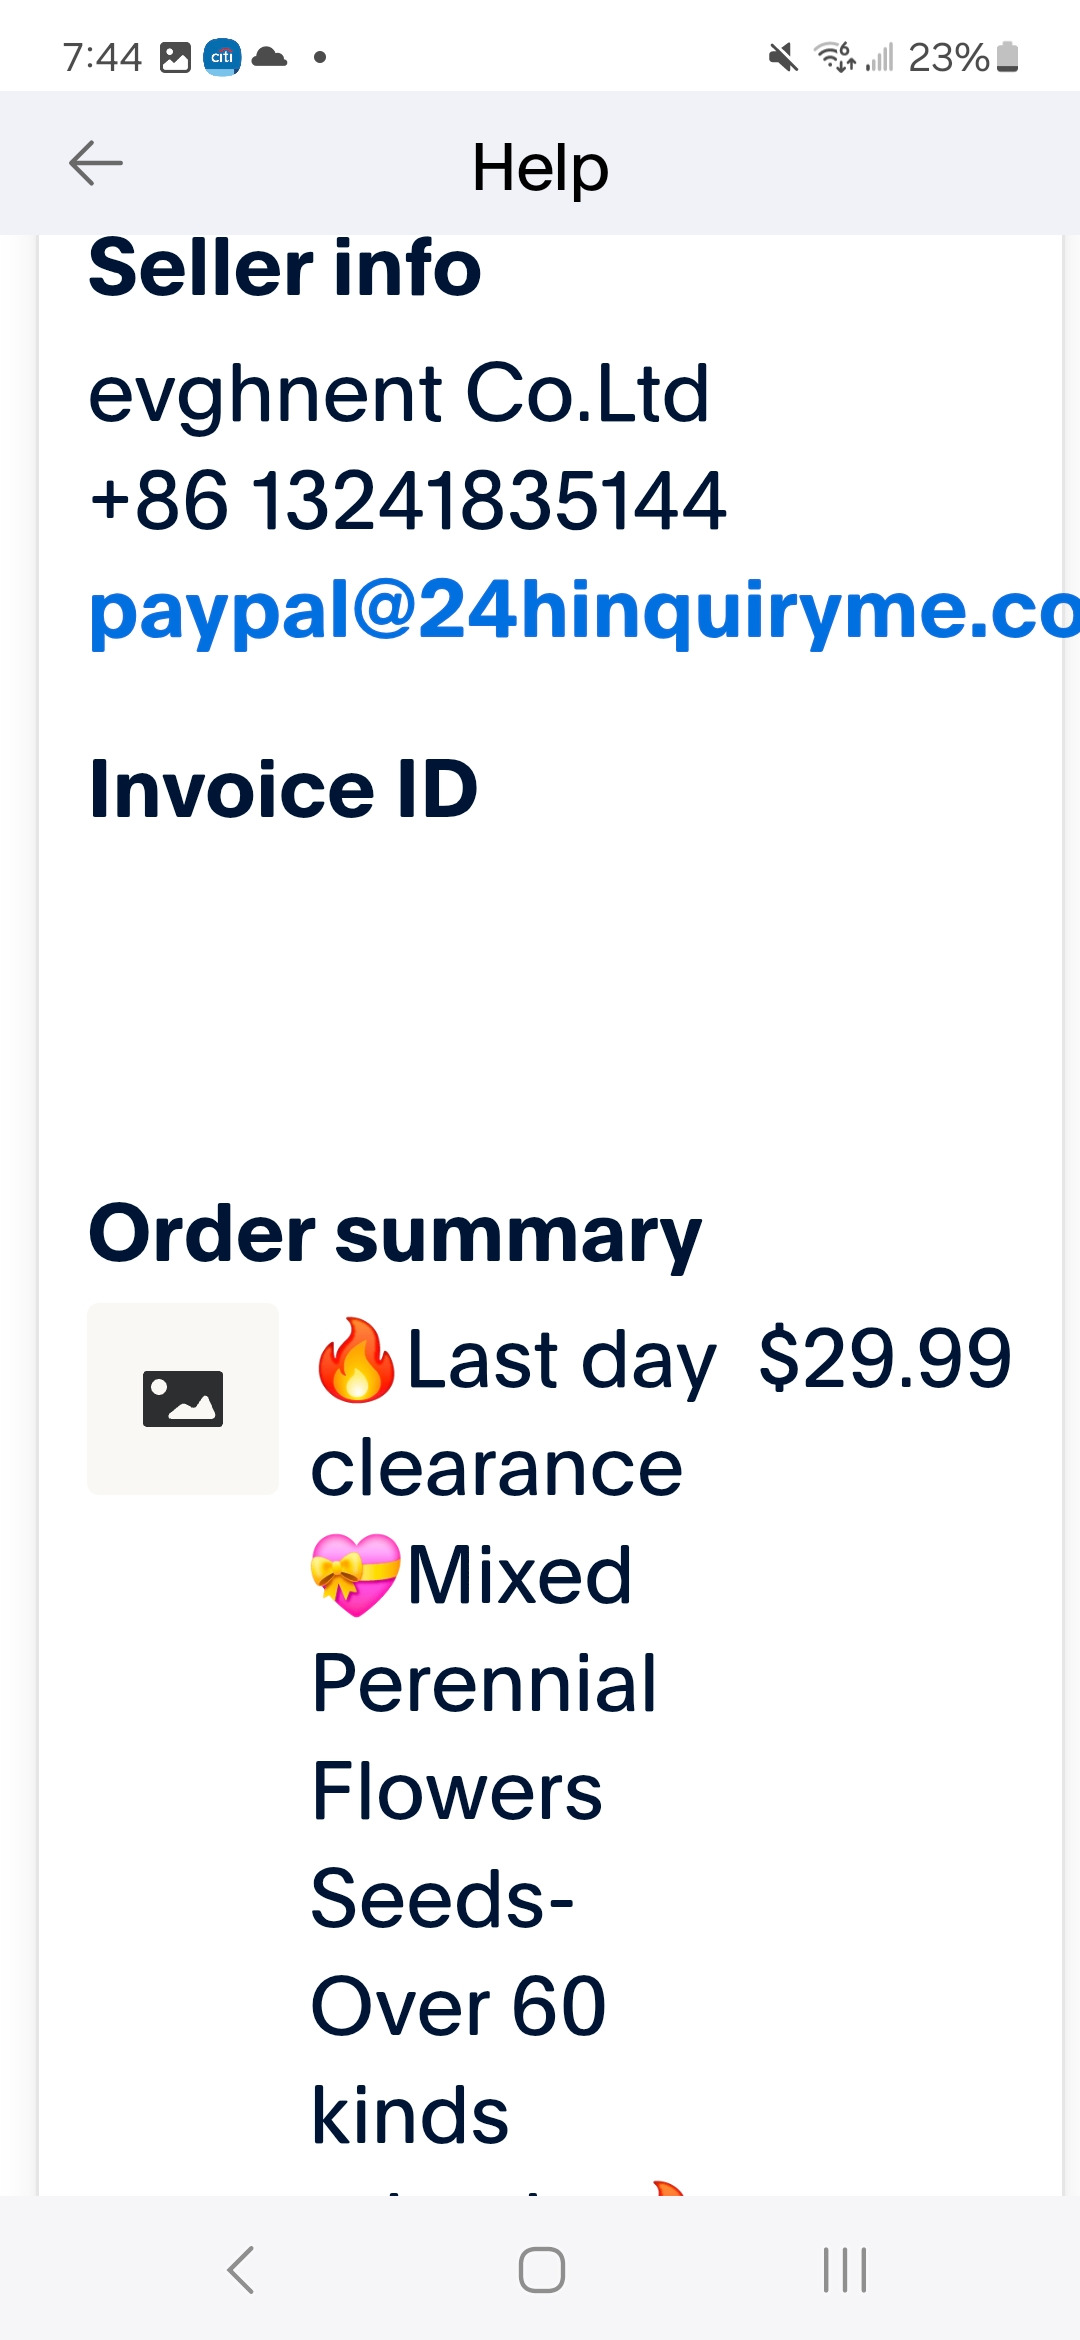
Task: Select the evghnent Co.Ltd seller name
Action: pos(399,393)
